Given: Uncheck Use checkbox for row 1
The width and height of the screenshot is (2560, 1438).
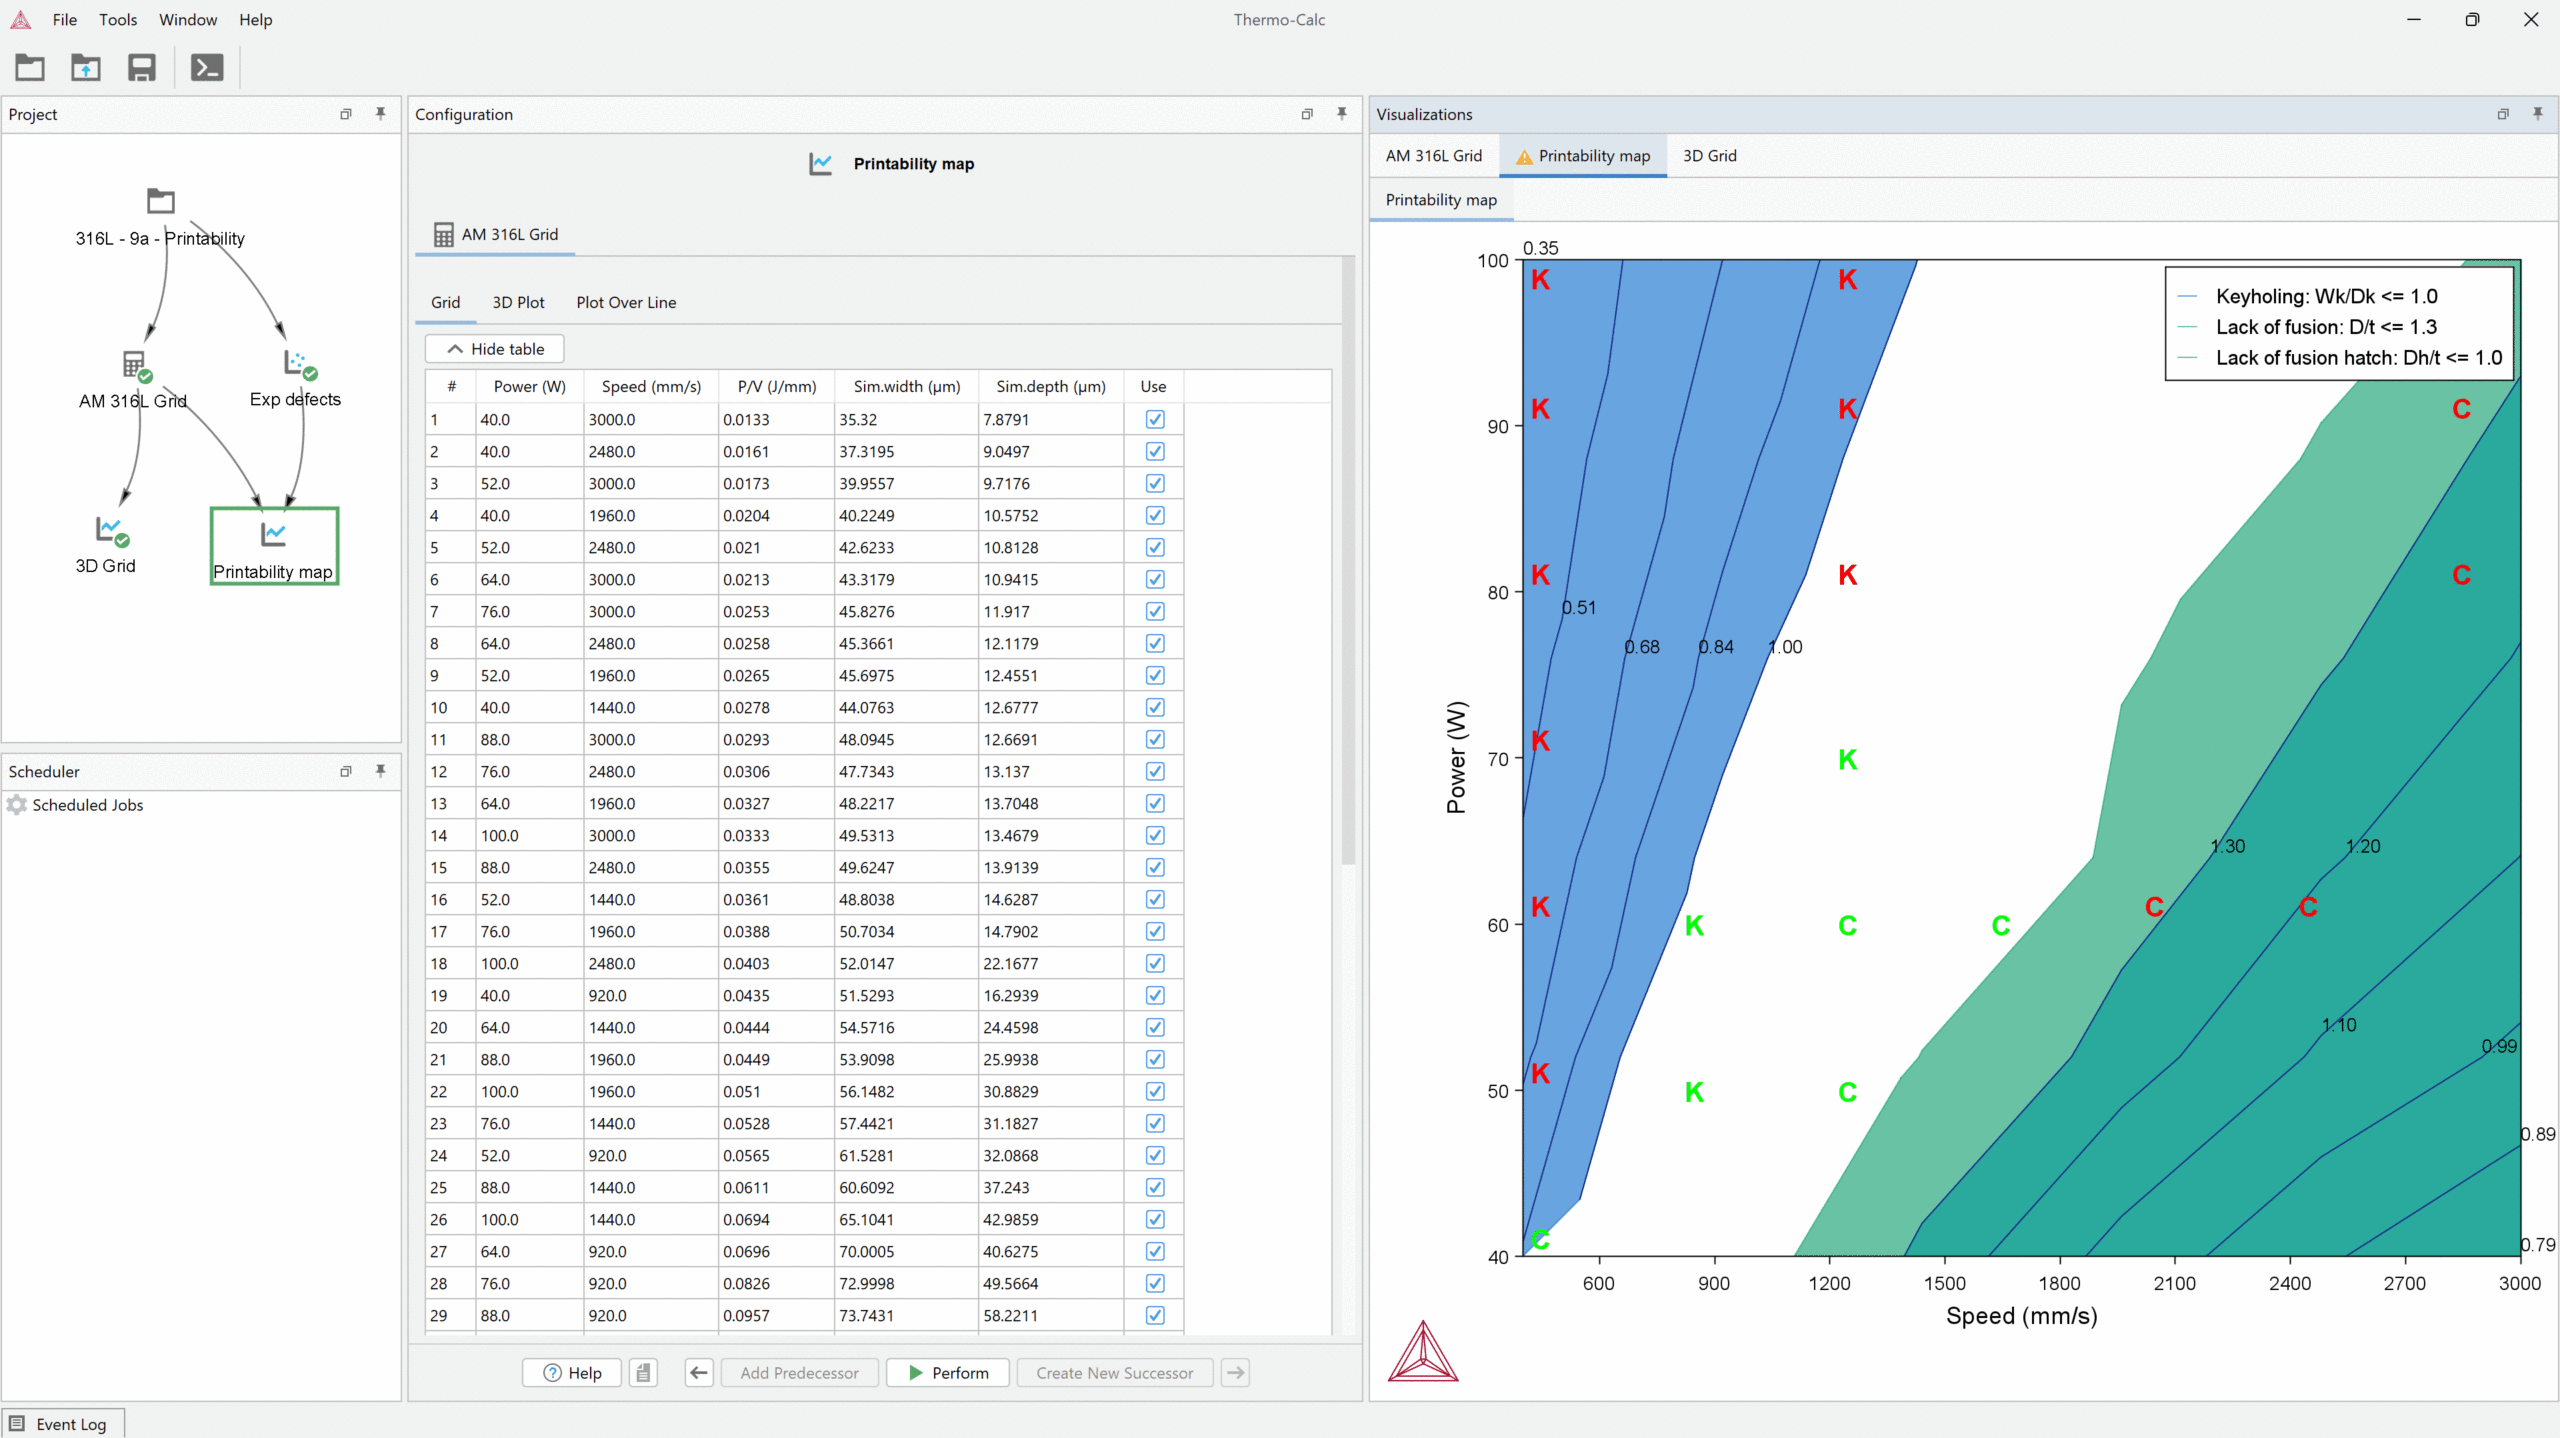Looking at the screenshot, I should coord(1155,420).
